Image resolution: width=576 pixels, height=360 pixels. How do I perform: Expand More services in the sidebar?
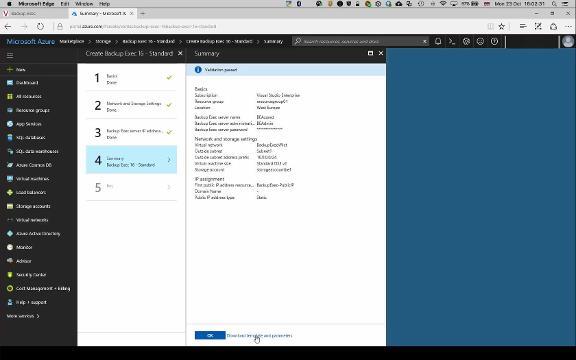click(x=23, y=316)
